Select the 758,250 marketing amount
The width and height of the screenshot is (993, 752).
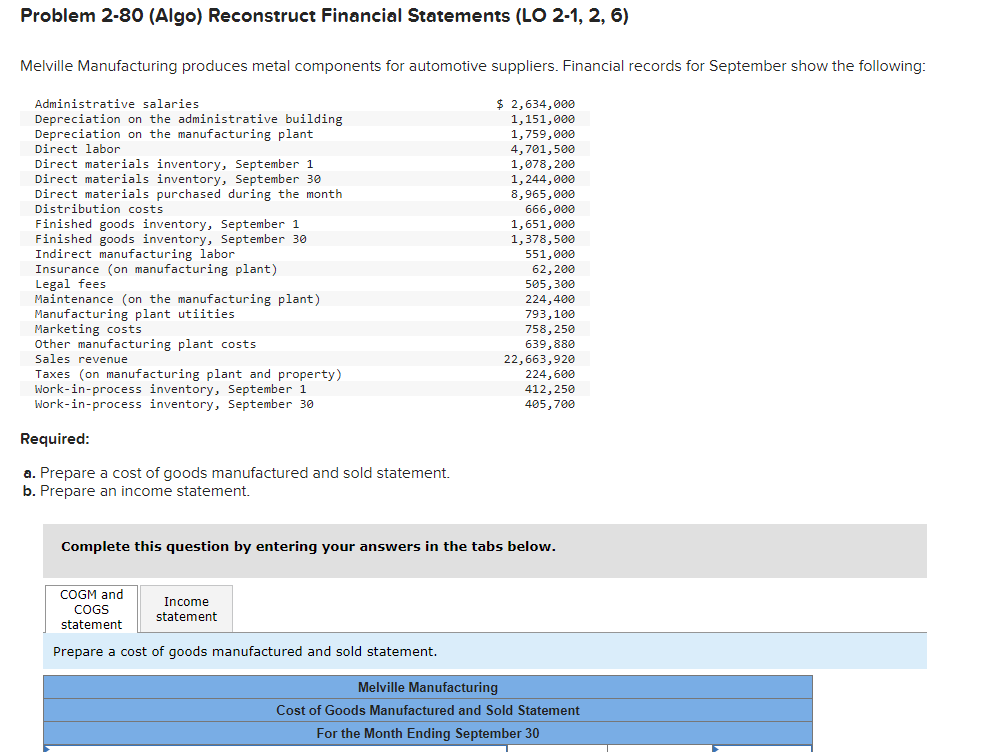550,329
